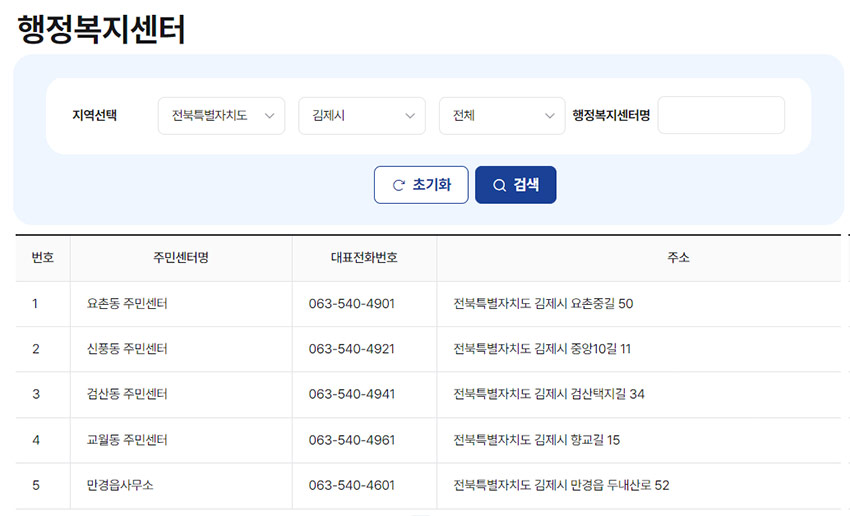Click phone number 063-540-4901

tap(352, 304)
